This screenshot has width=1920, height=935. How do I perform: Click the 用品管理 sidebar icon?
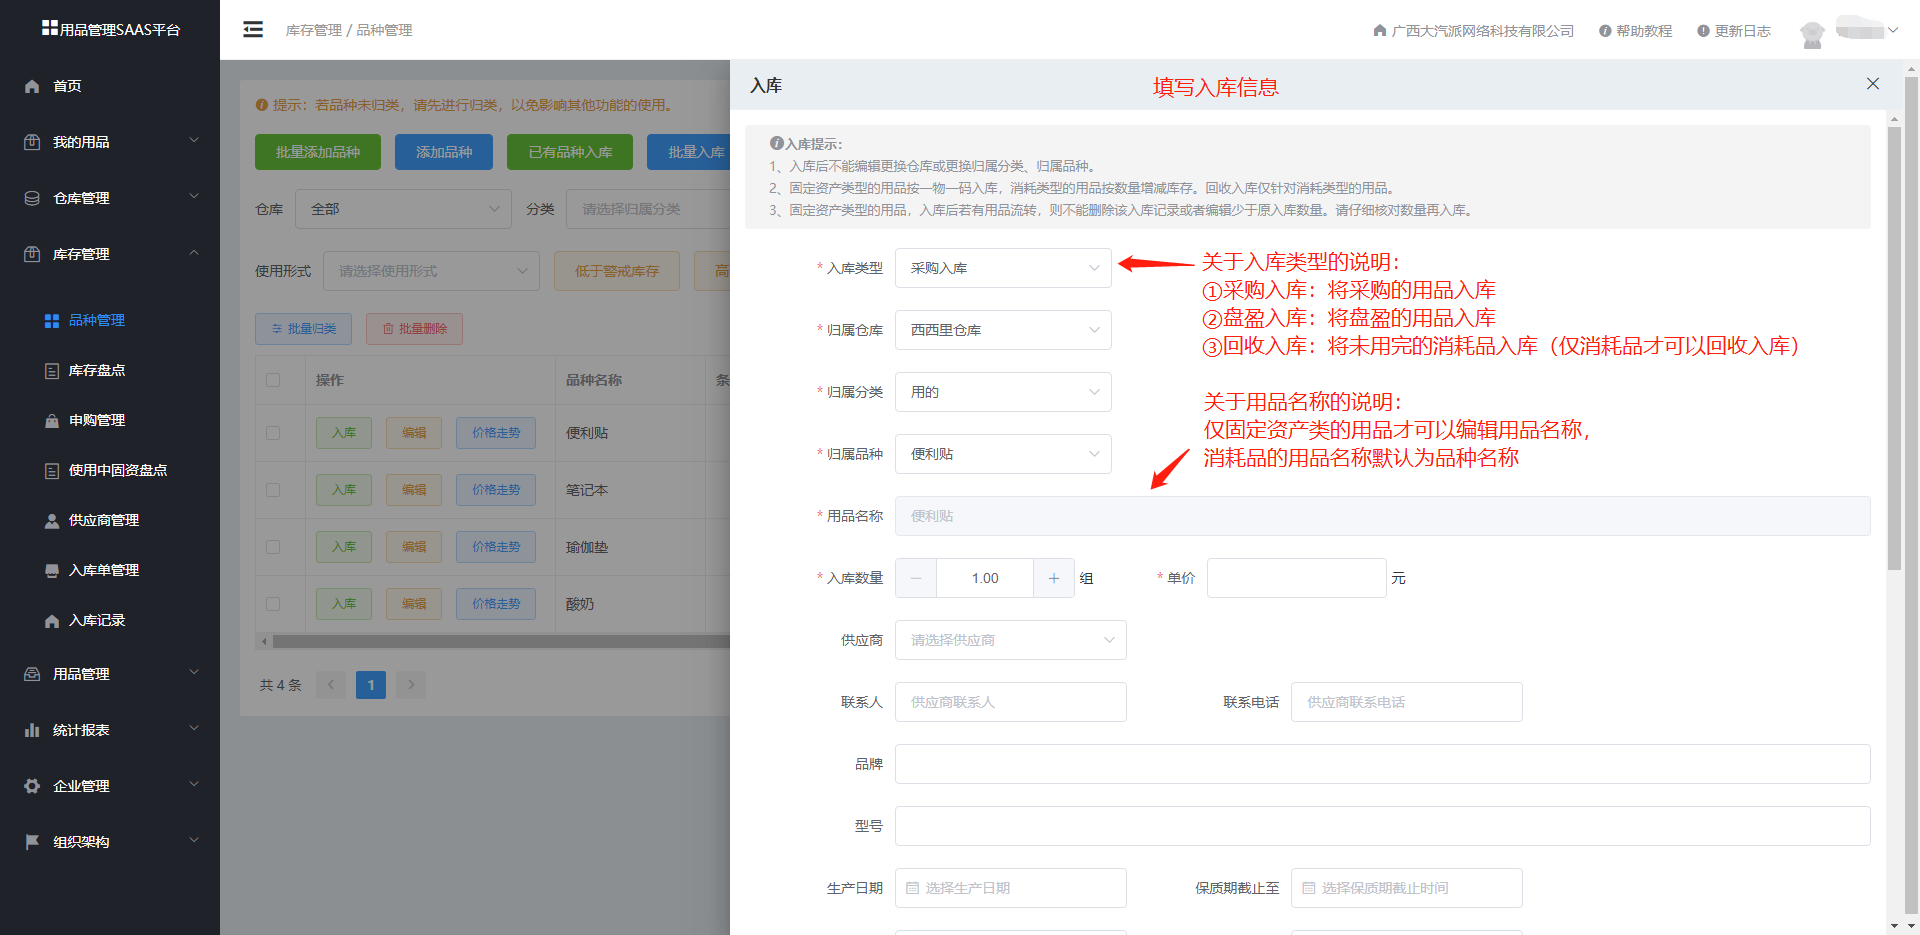(x=32, y=674)
